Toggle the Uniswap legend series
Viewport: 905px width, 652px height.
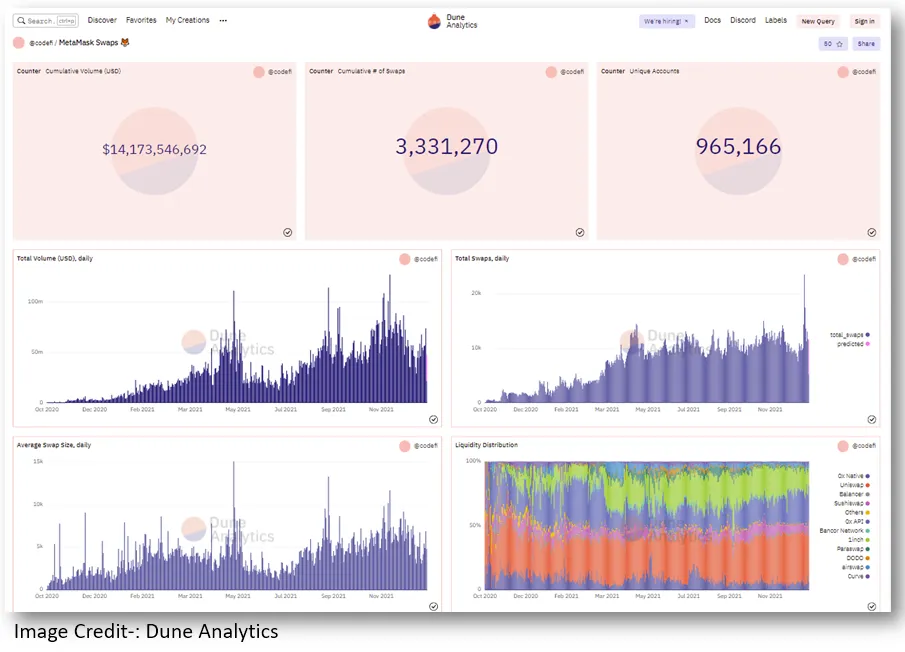[x=855, y=486]
